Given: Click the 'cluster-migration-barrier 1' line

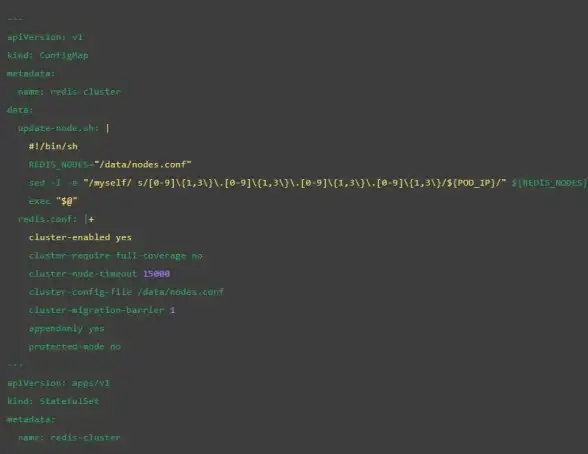Looking at the screenshot, I should 102,310.
